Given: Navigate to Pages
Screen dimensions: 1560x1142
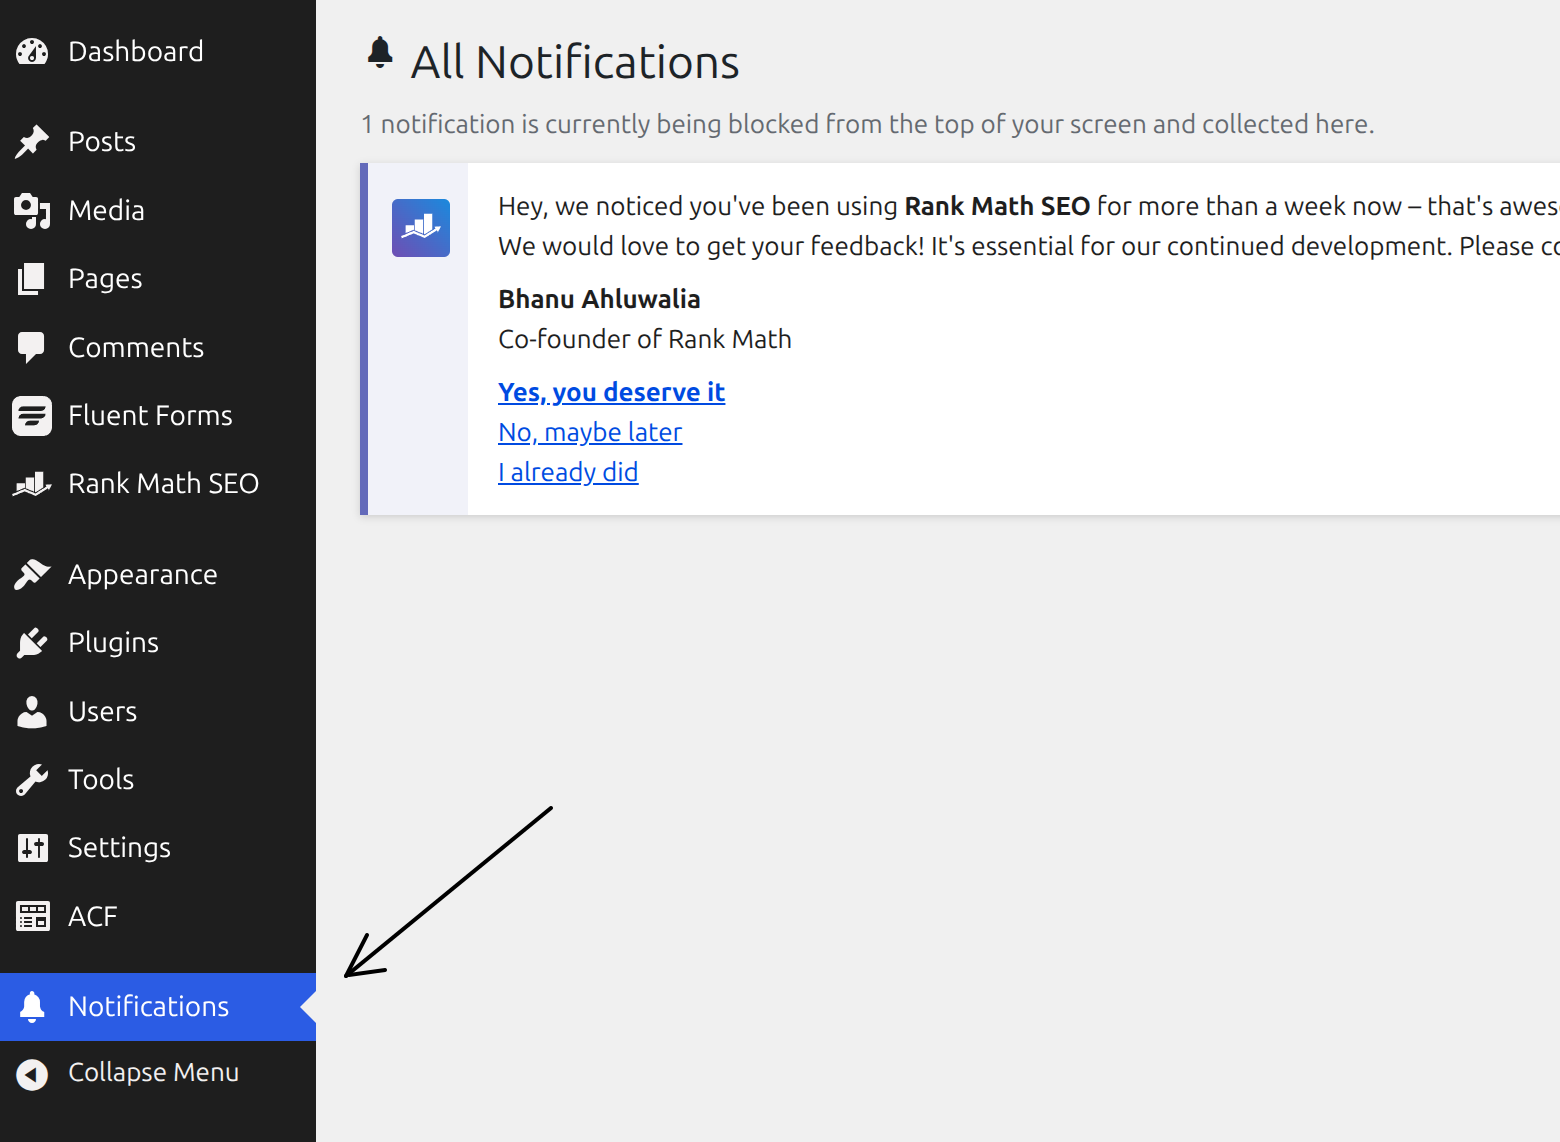Looking at the screenshot, I should (x=158, y=279).
